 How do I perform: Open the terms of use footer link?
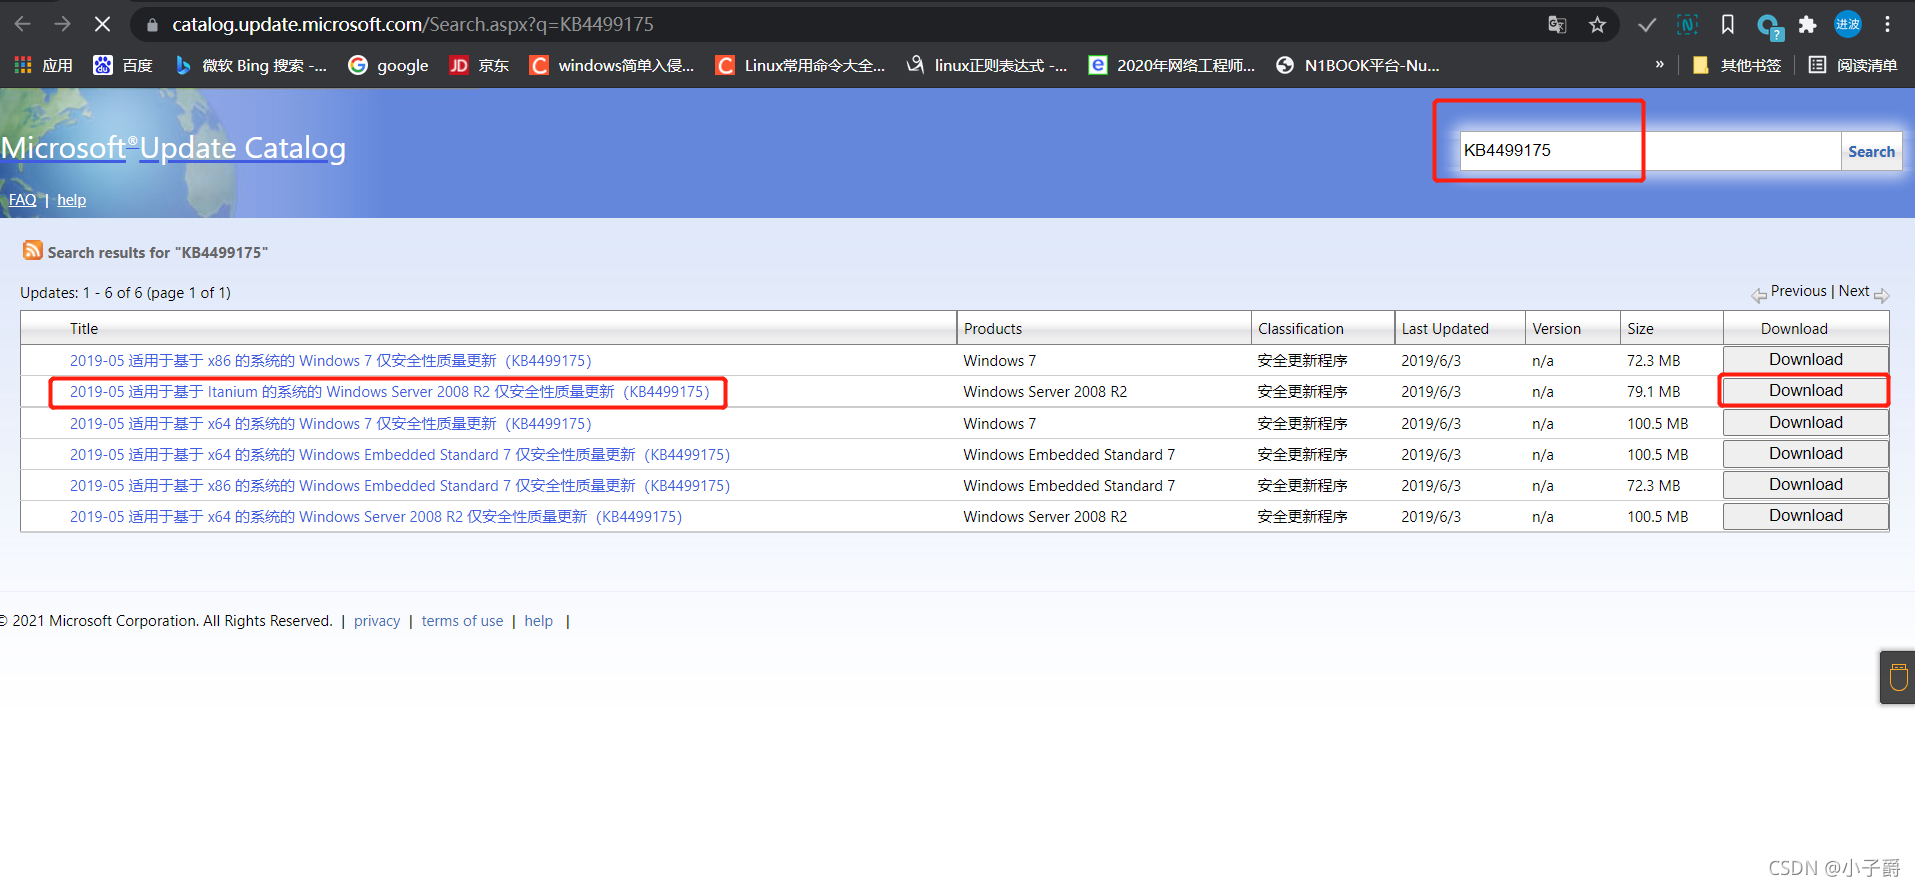tap(462, 621)
